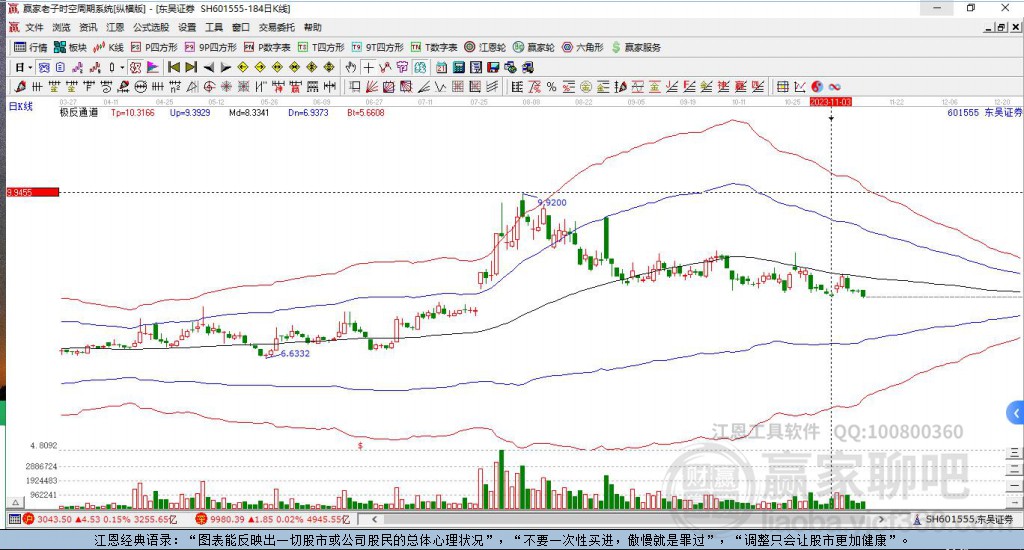Click the status bar keyboard icon
This screenshot has width=1024, height=550.
pyautogui.click(x=14, y=519)
